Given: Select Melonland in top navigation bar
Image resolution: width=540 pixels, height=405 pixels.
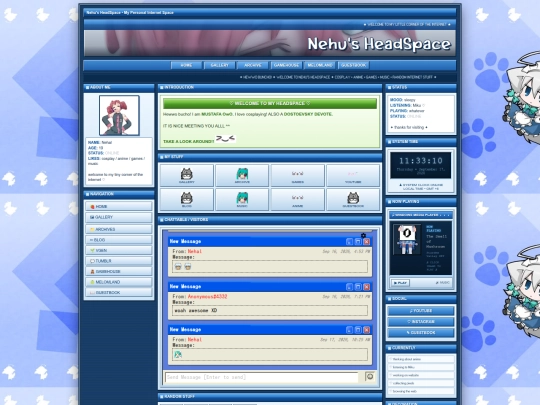Looking at the screenshot, I should (320, 65).
